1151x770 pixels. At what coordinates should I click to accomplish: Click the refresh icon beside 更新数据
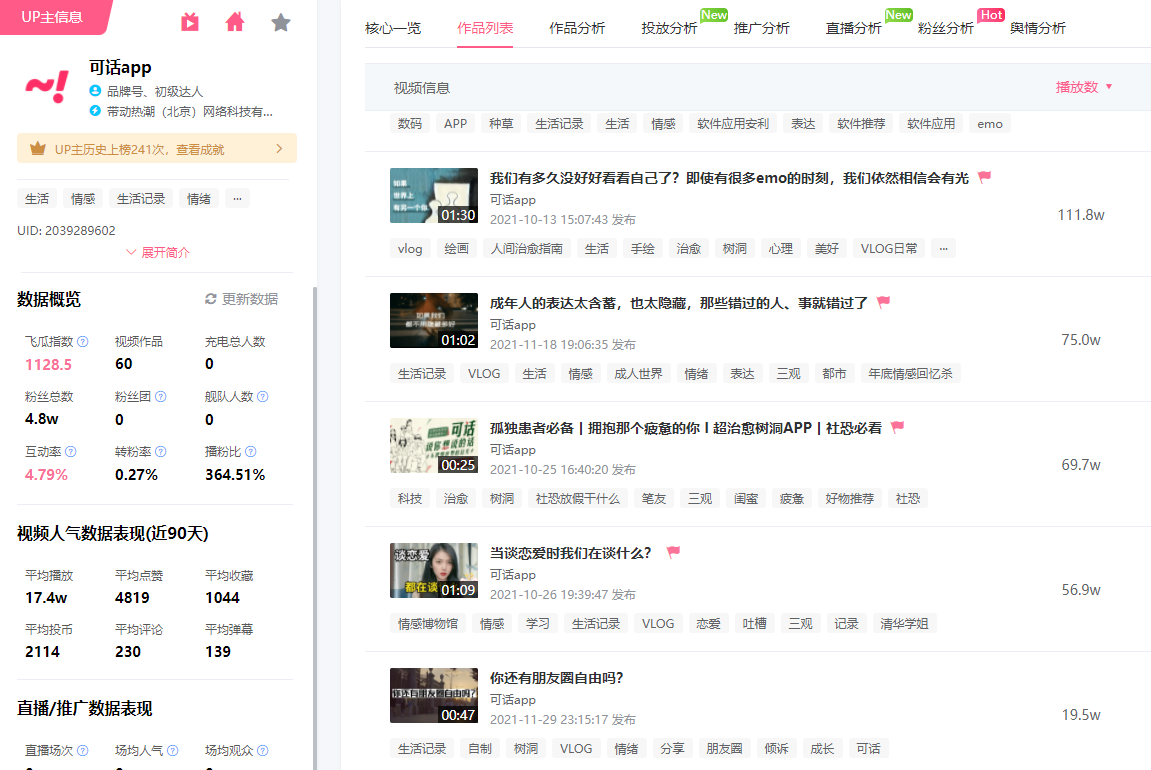click(211, 299)
